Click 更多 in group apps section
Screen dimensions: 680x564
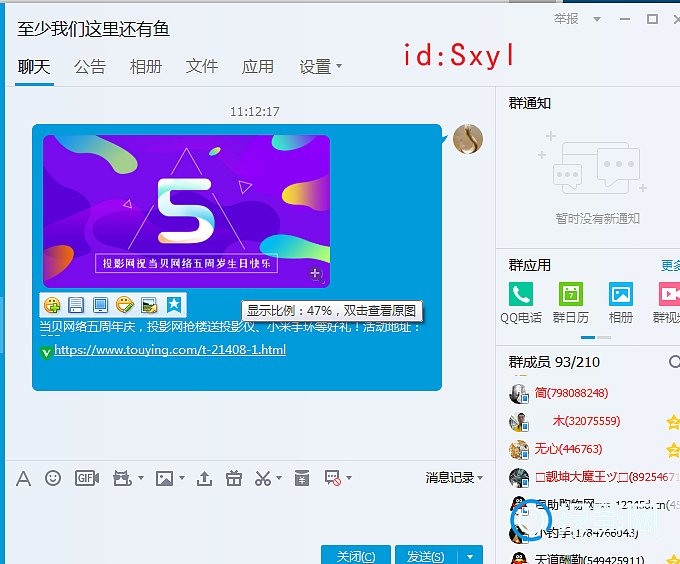point(670,265)
